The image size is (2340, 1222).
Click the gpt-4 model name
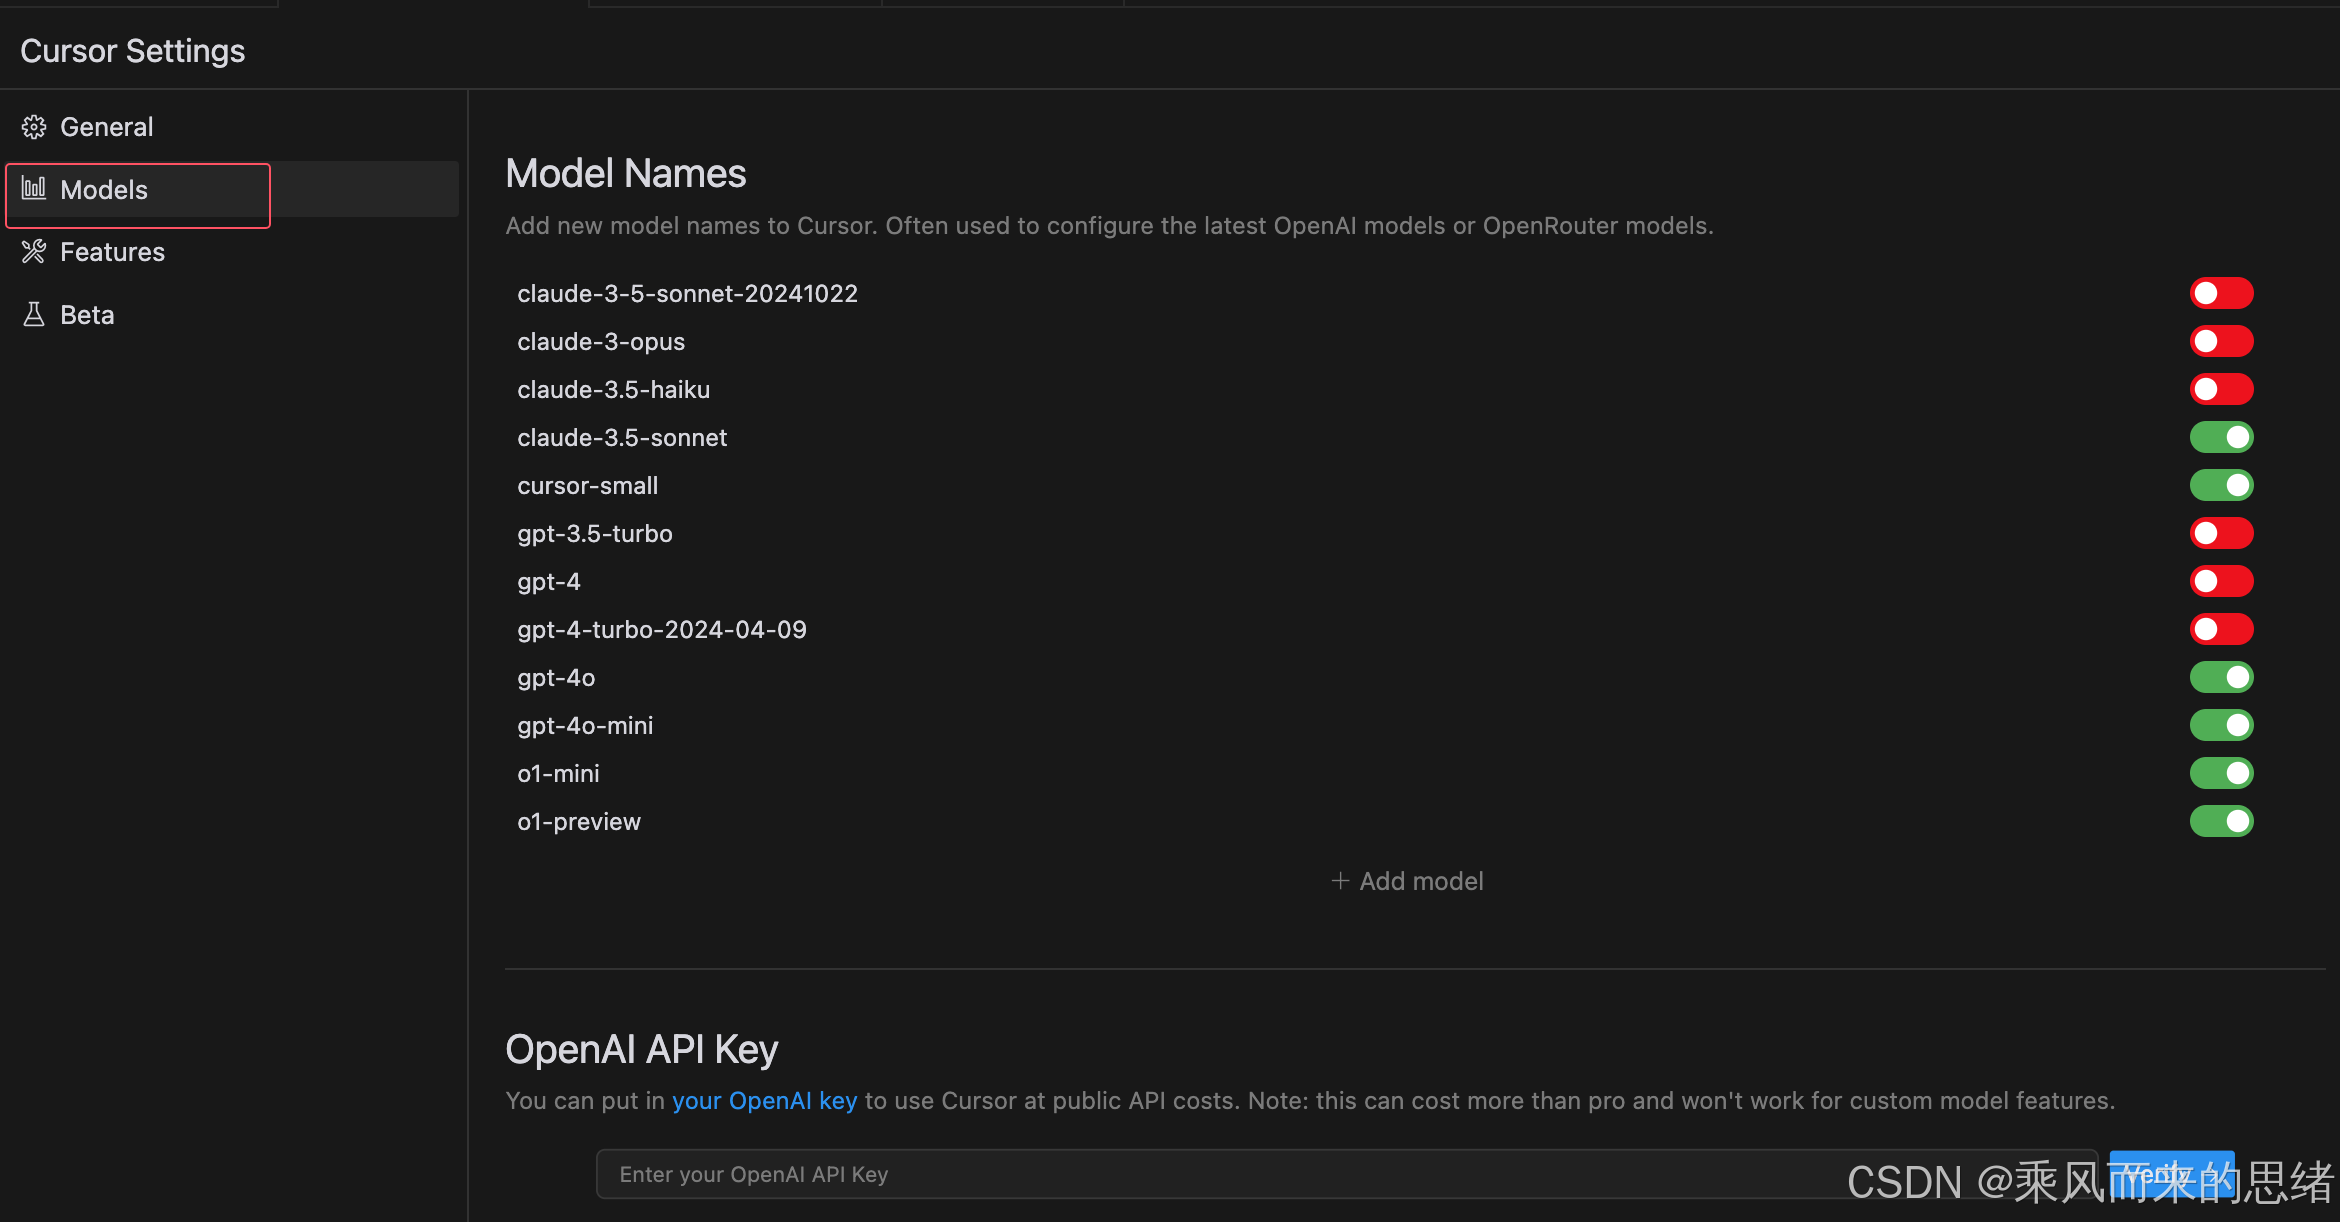click(x=548, y=581)
